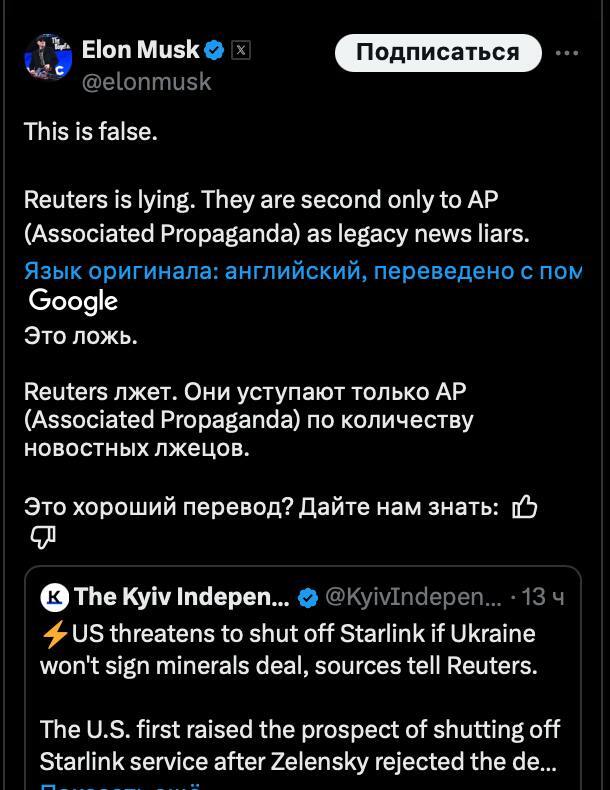Open quoted post about Starlink minerals deal
The width and height of the screenshot is (610, 790).
300,700
